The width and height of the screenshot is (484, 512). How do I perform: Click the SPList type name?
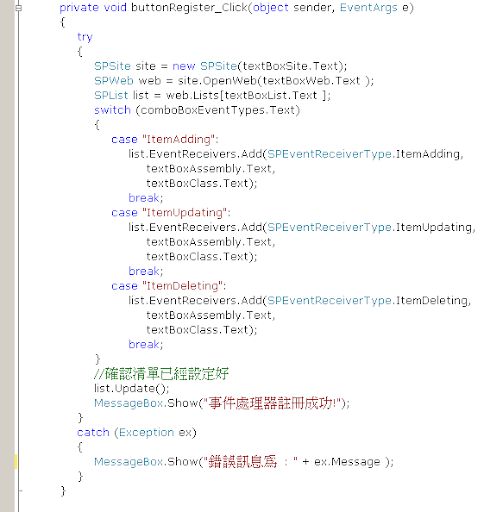(111, 95)
